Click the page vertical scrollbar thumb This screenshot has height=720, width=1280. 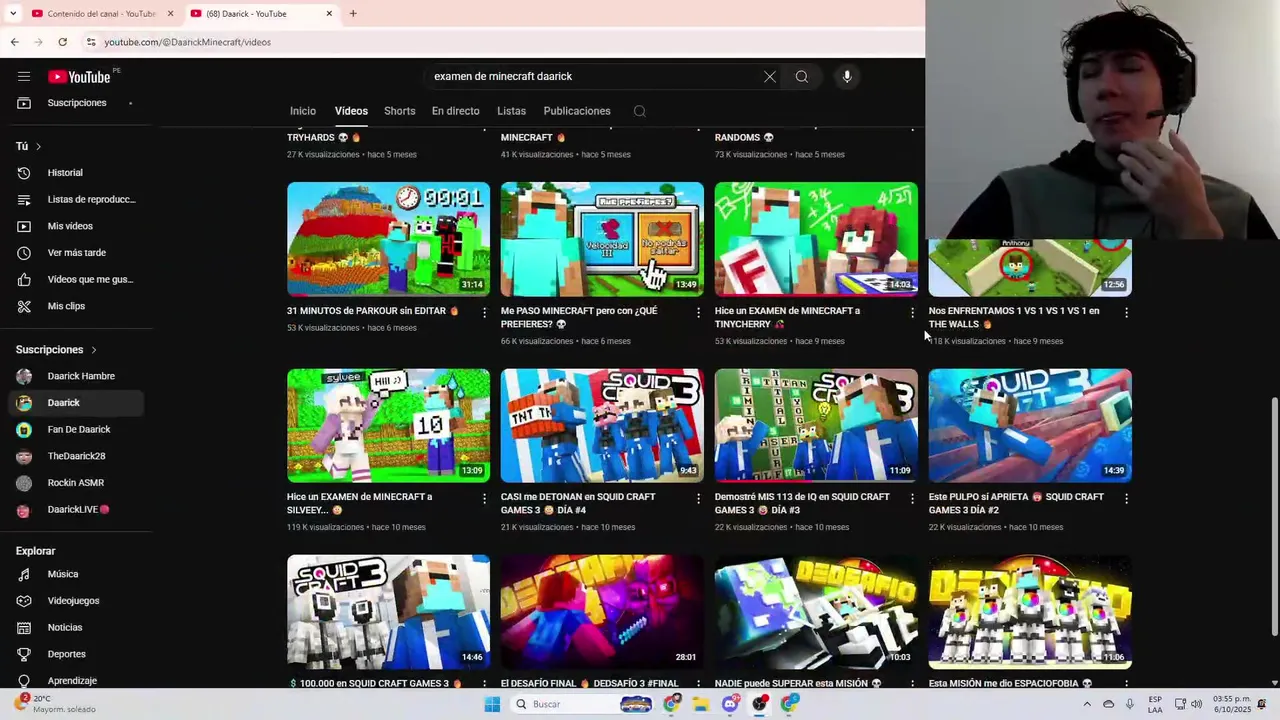(1274, 515)
